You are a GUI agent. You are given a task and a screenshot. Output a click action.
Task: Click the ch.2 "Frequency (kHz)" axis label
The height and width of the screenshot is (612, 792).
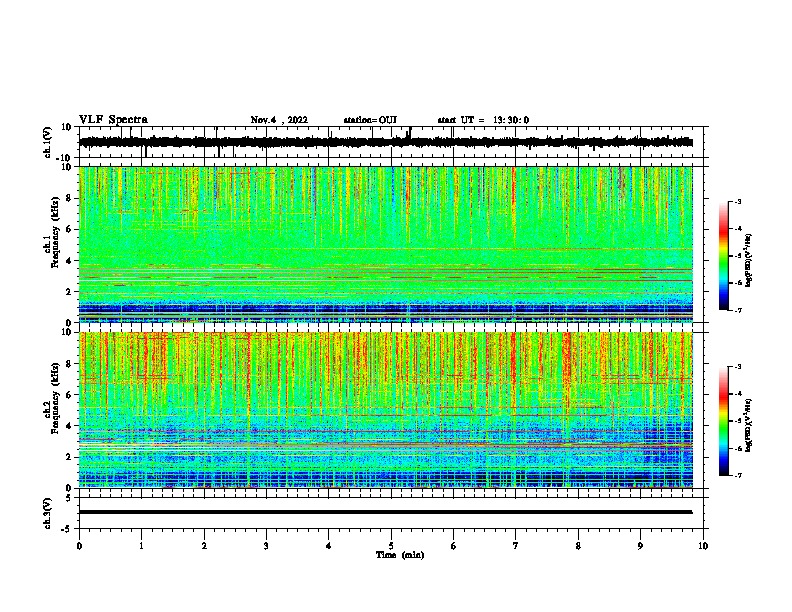click(55, 398)
